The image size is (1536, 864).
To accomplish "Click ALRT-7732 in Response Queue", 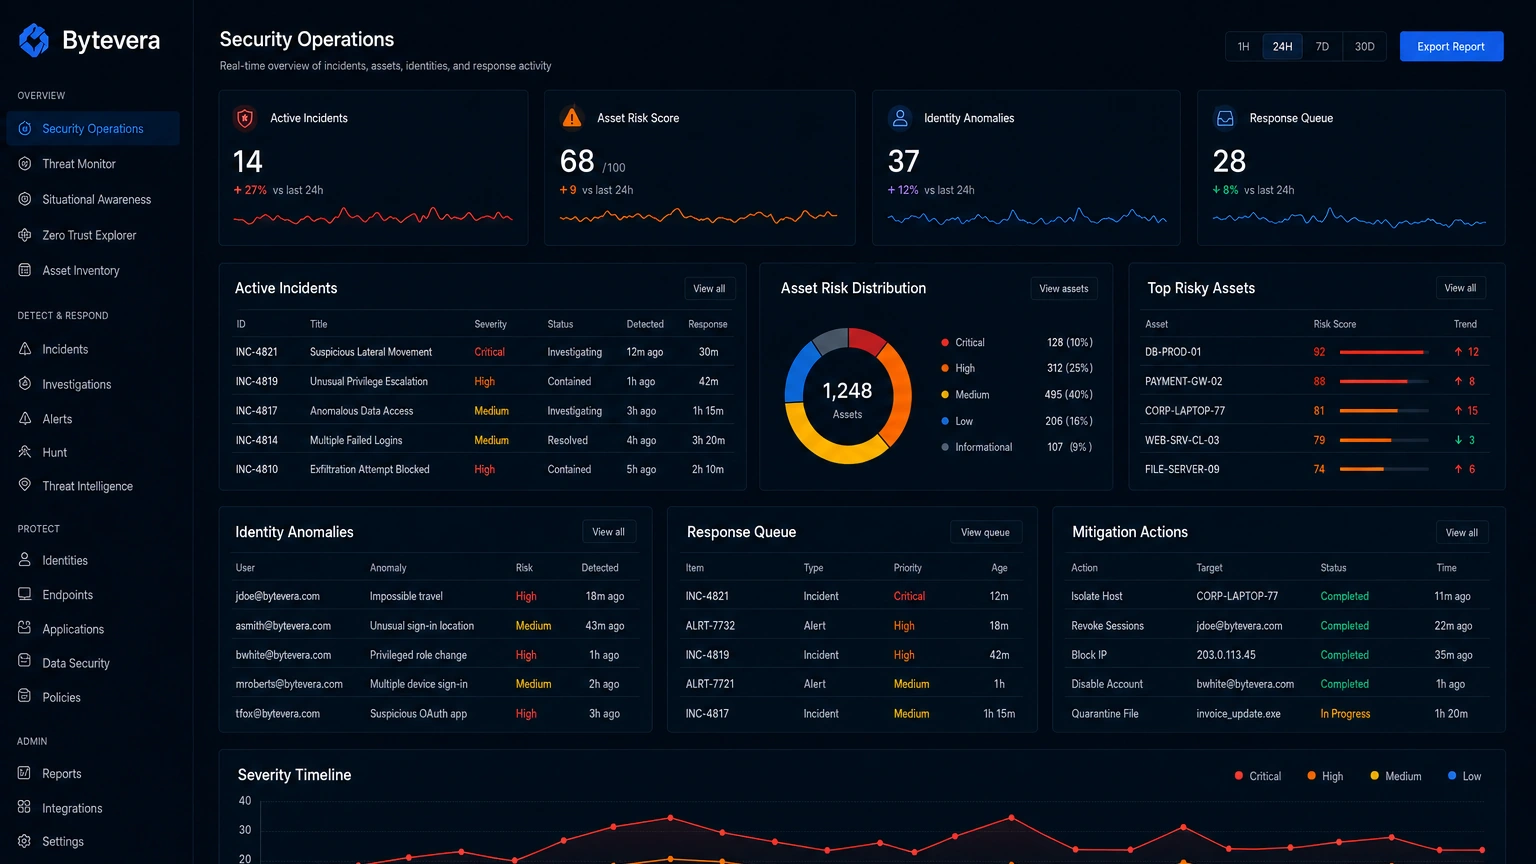I will coord(710,626).
